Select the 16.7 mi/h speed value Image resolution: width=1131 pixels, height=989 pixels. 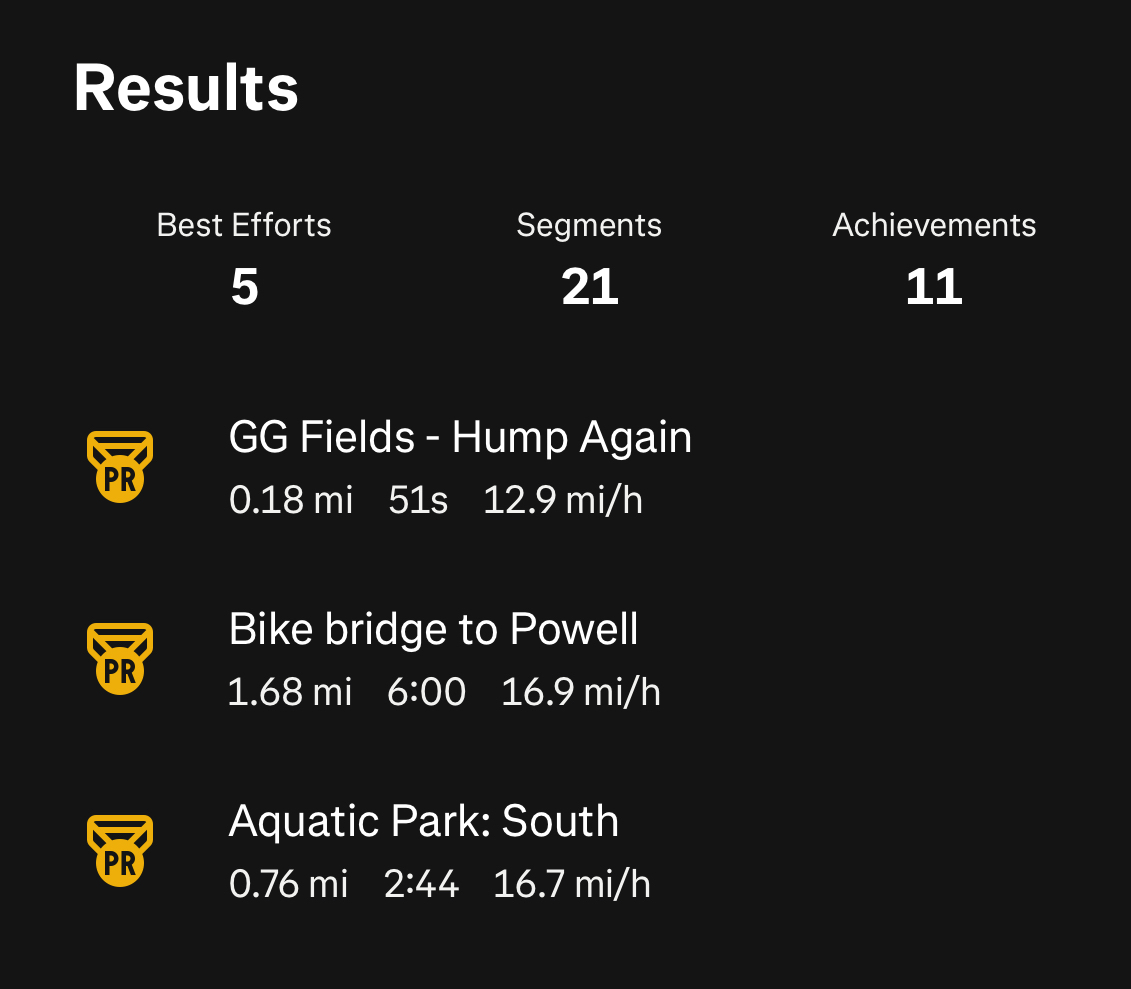572,883
